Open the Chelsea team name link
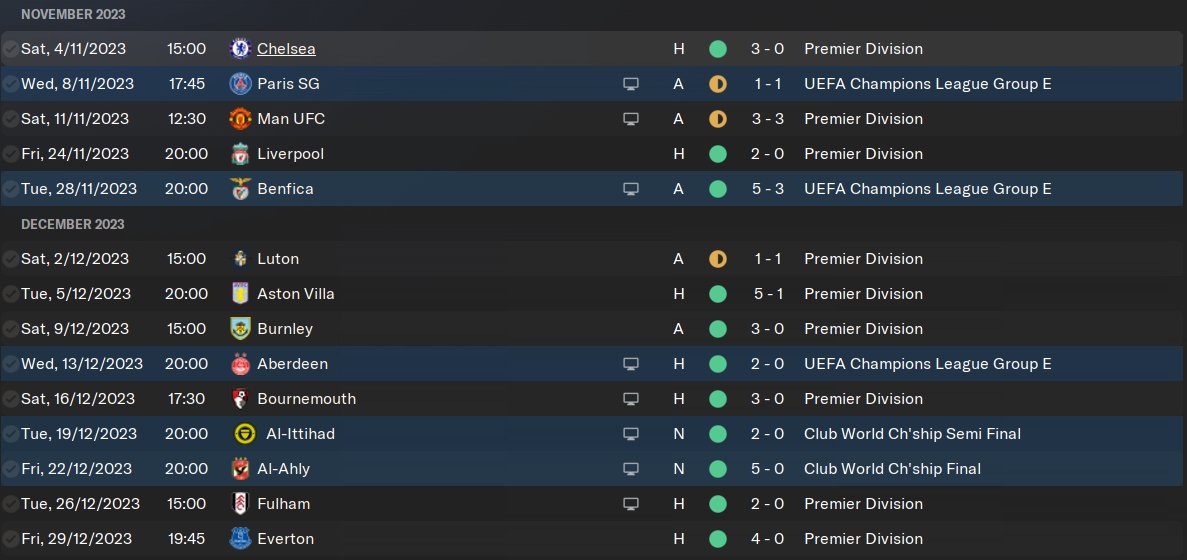This screenshot has height=560, width=1187. click(286, 49)
